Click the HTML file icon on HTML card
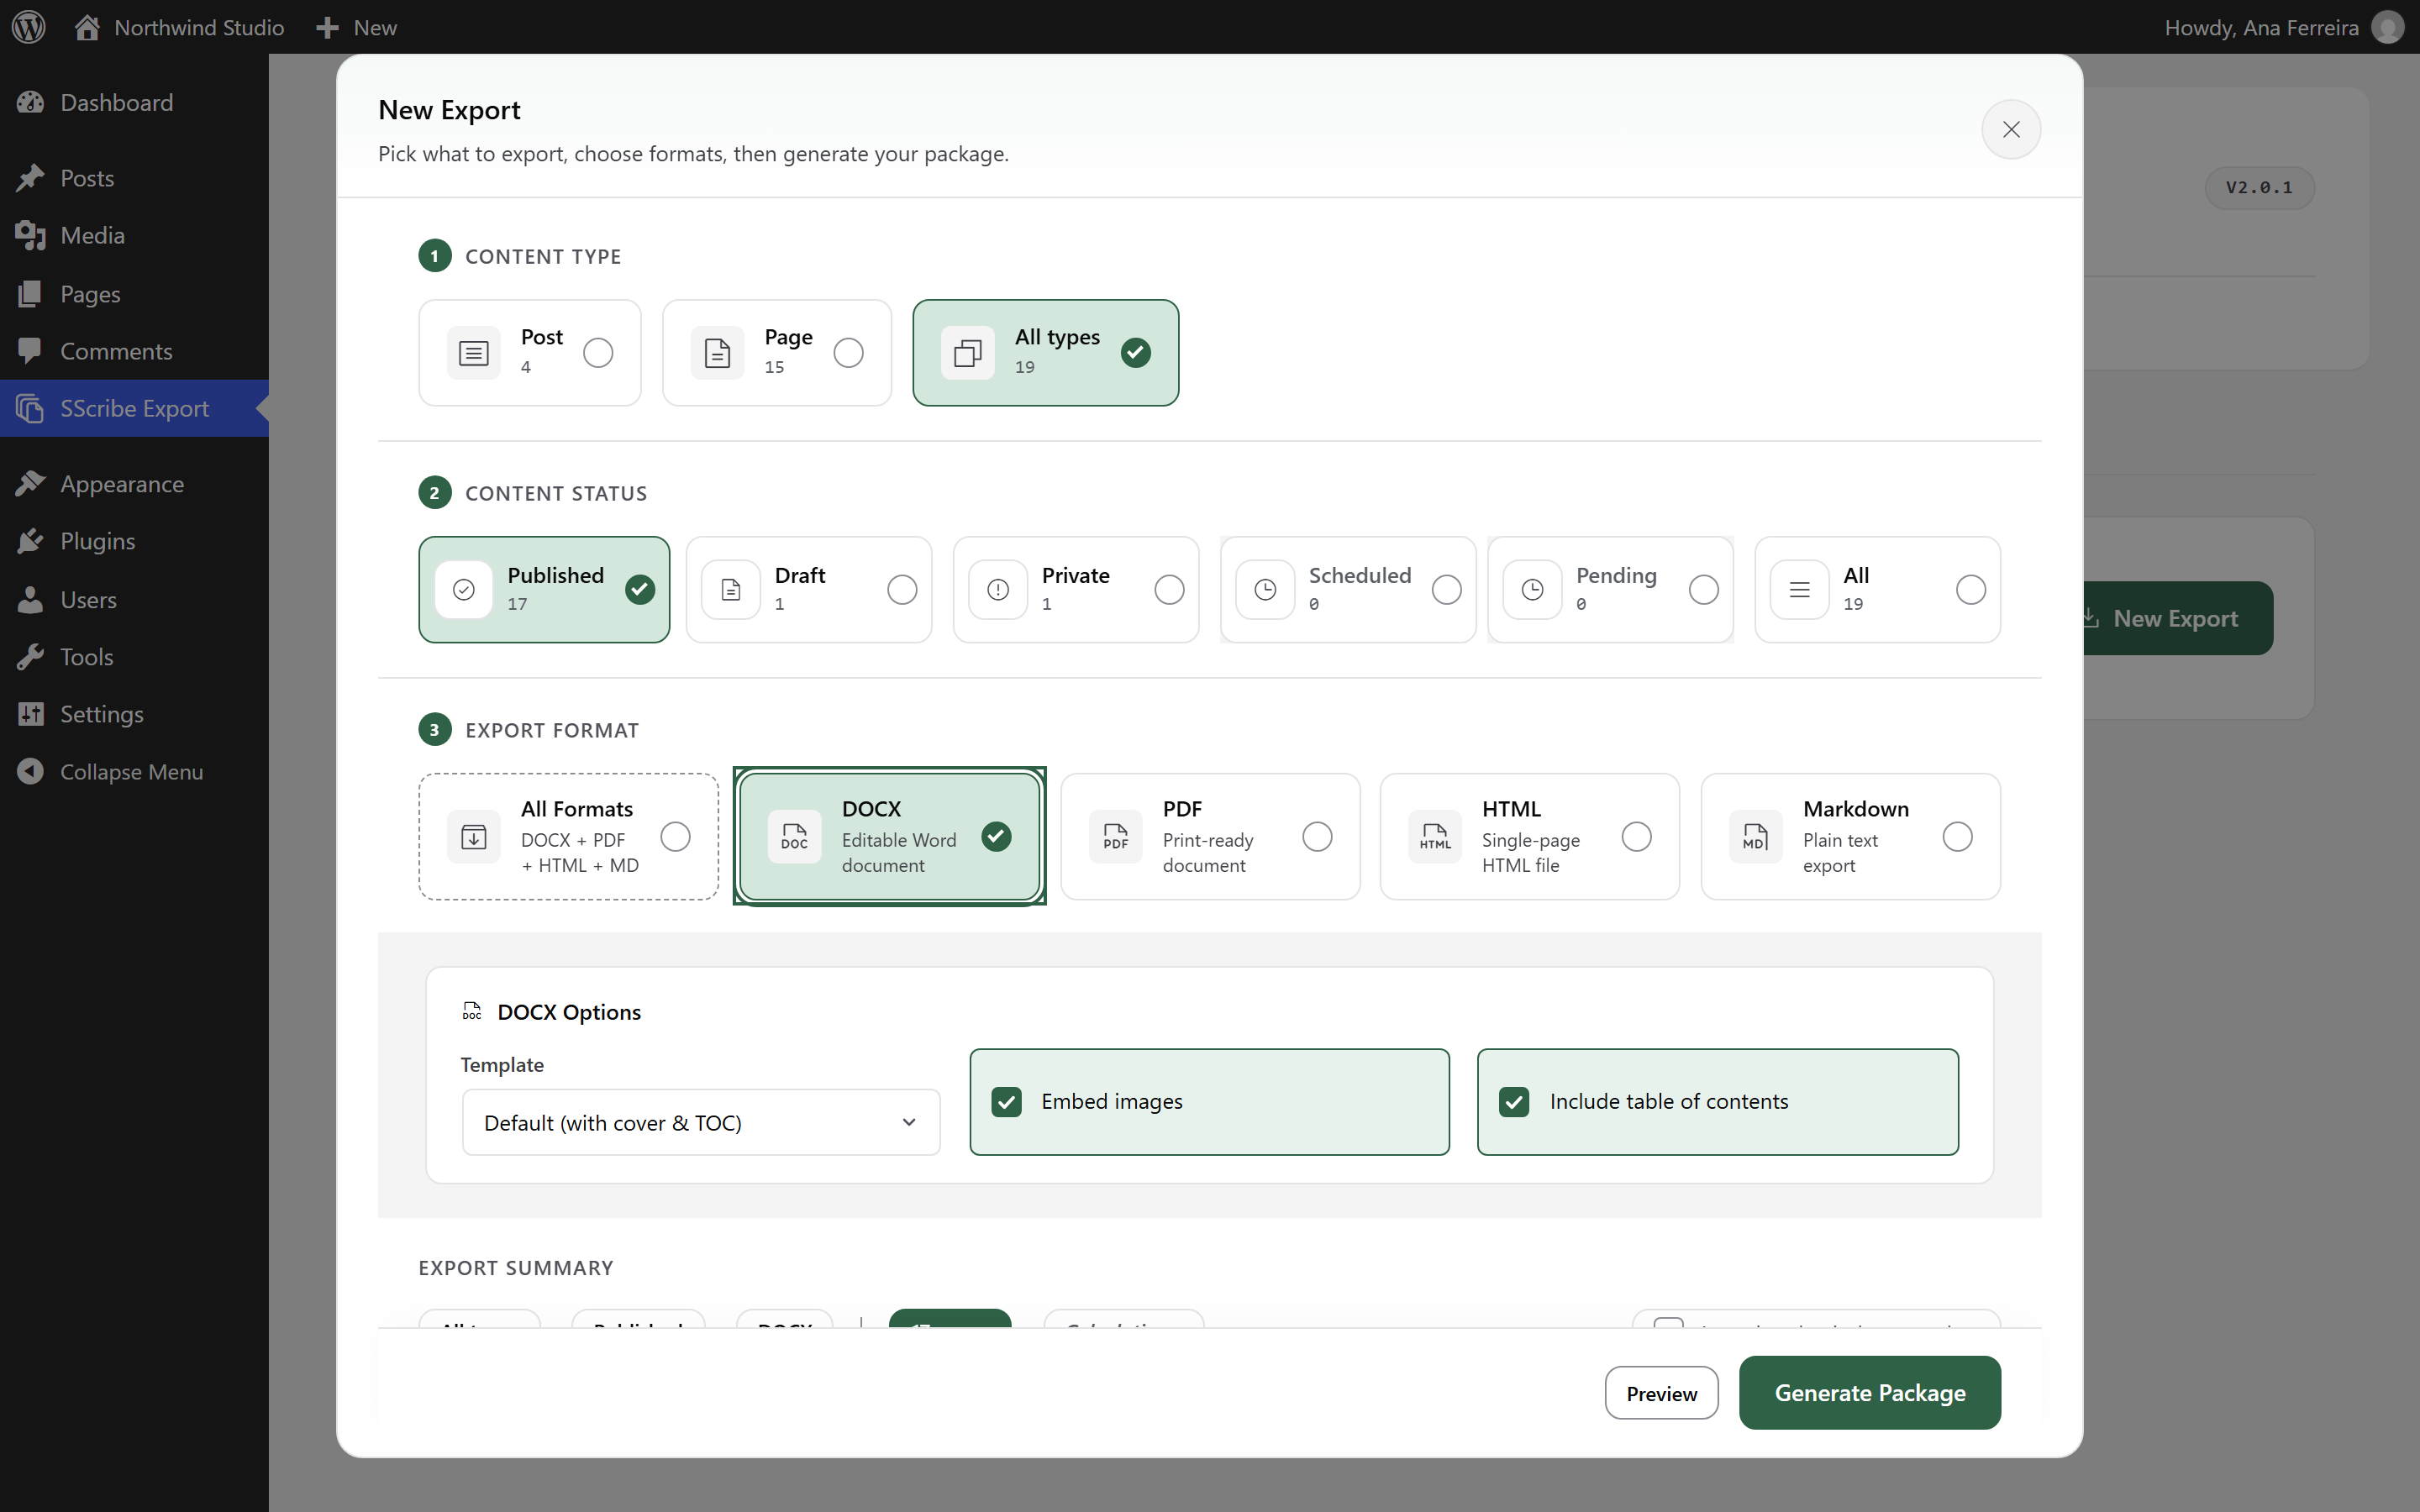The image size is (2420, 1512). point(1435,837)
